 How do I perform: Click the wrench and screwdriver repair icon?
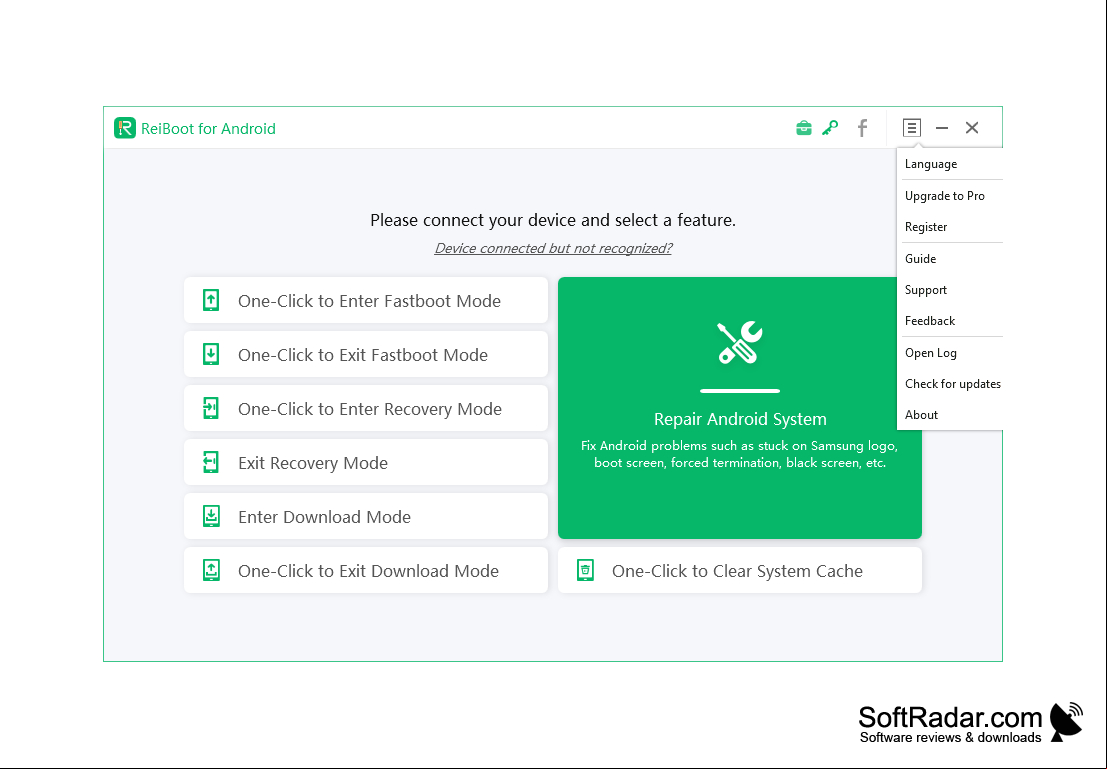[739, 342]
